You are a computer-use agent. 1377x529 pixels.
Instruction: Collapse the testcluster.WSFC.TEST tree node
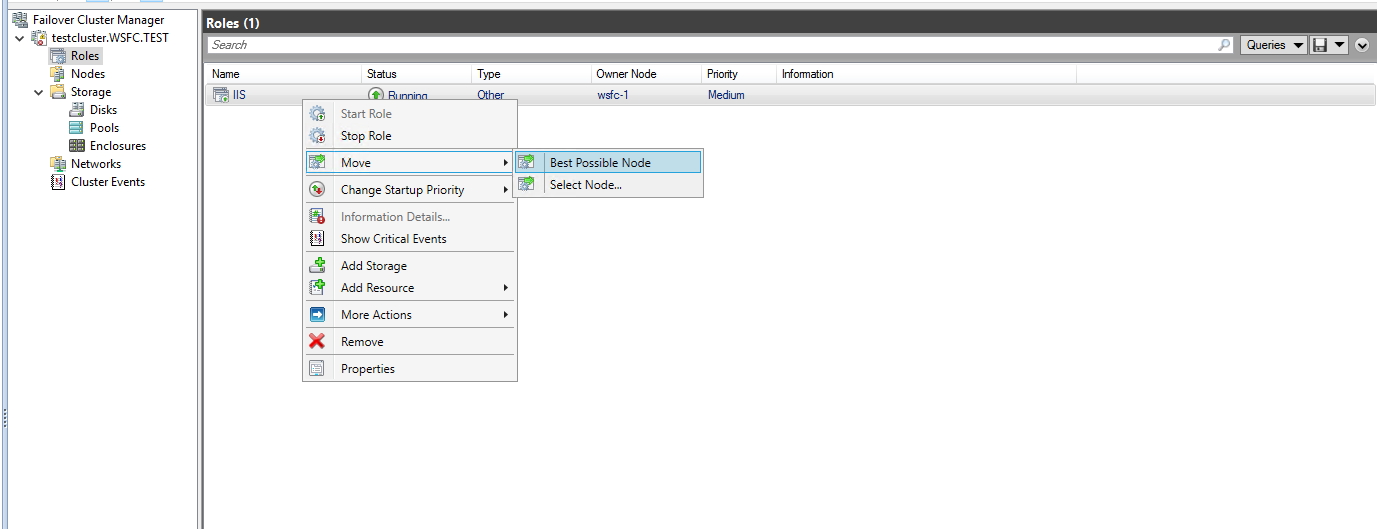[20, 38]
